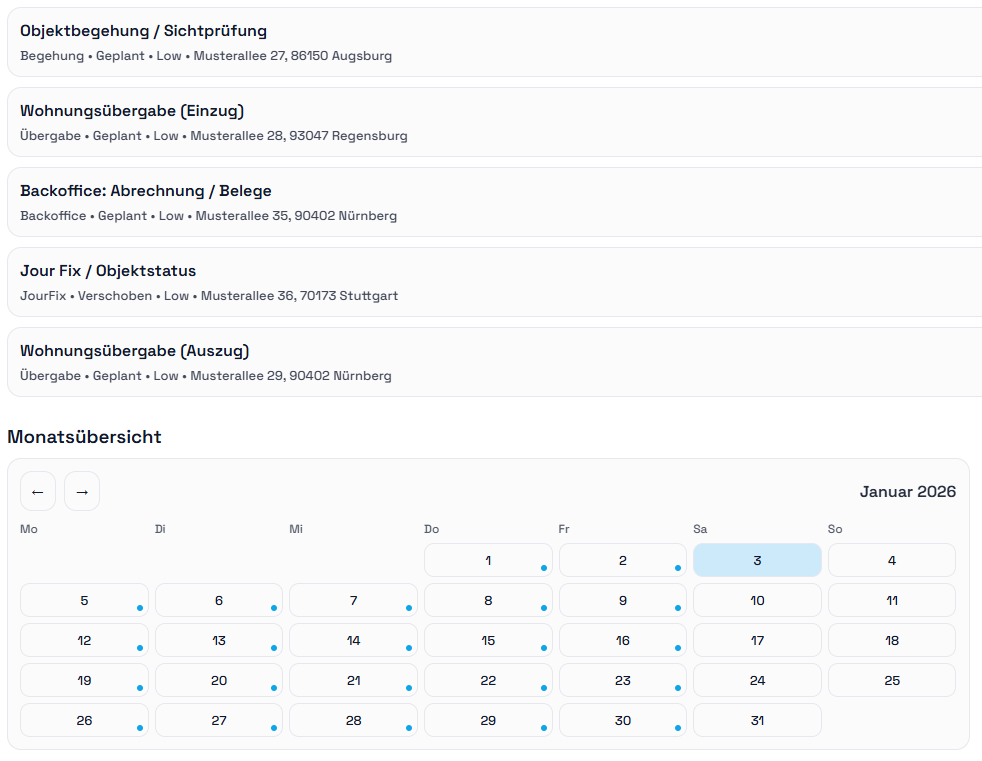982x761 pixels.
Task: Choose day 25 in Januar 2026
Action: [x=892, y=681]
